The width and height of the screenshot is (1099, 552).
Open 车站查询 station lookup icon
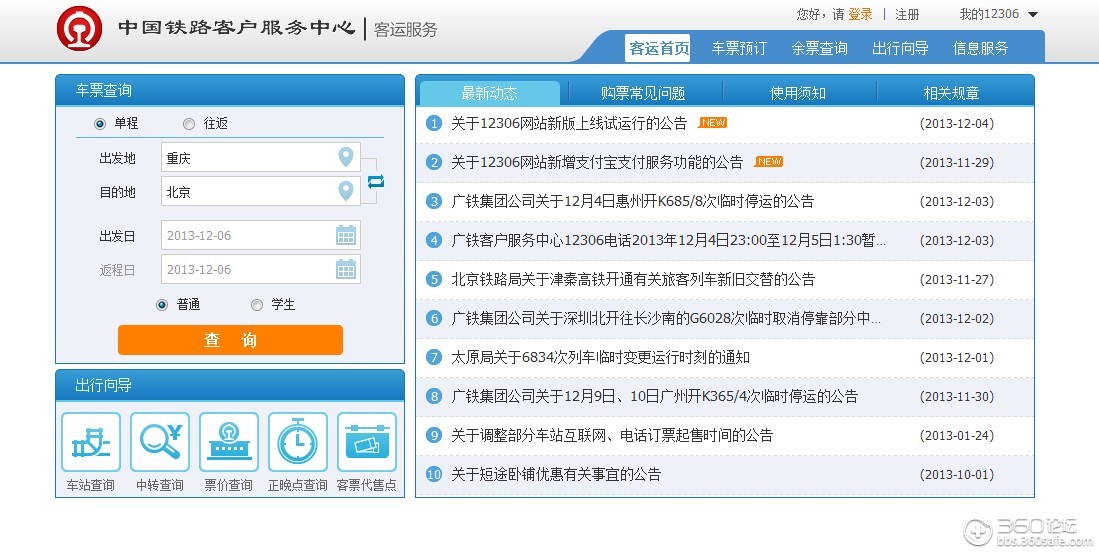click(91, 442)
